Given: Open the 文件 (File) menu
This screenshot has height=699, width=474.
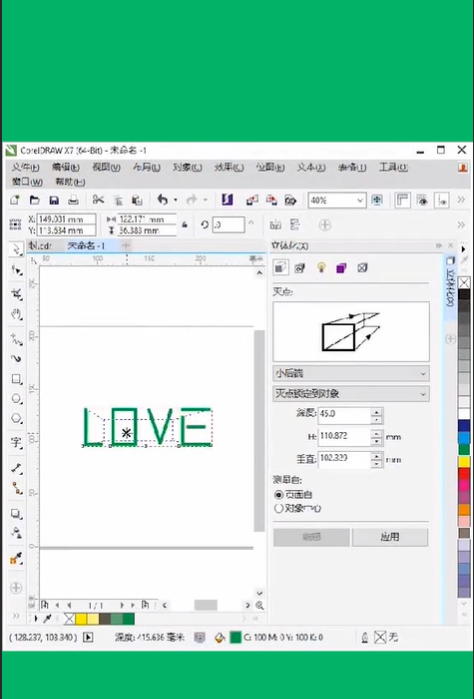Looking at the screenshot, I should (x=25, y=167).
